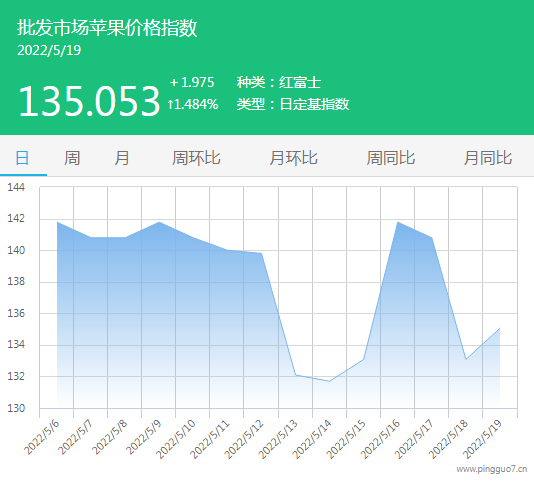
Task: Switch to the 周 weekly tab
Action: [x=72, y=158]
